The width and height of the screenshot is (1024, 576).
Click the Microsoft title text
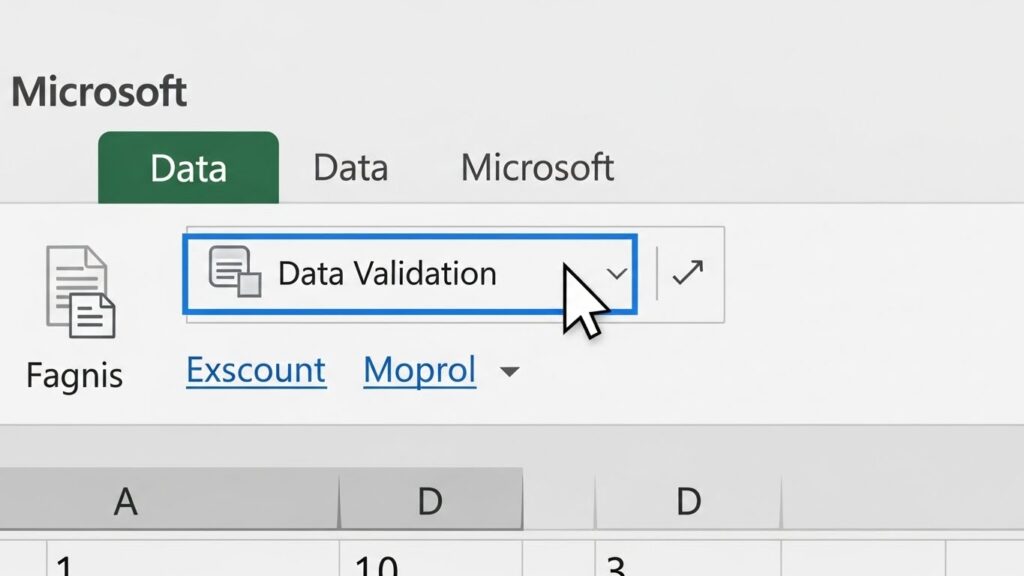point(99,92)
